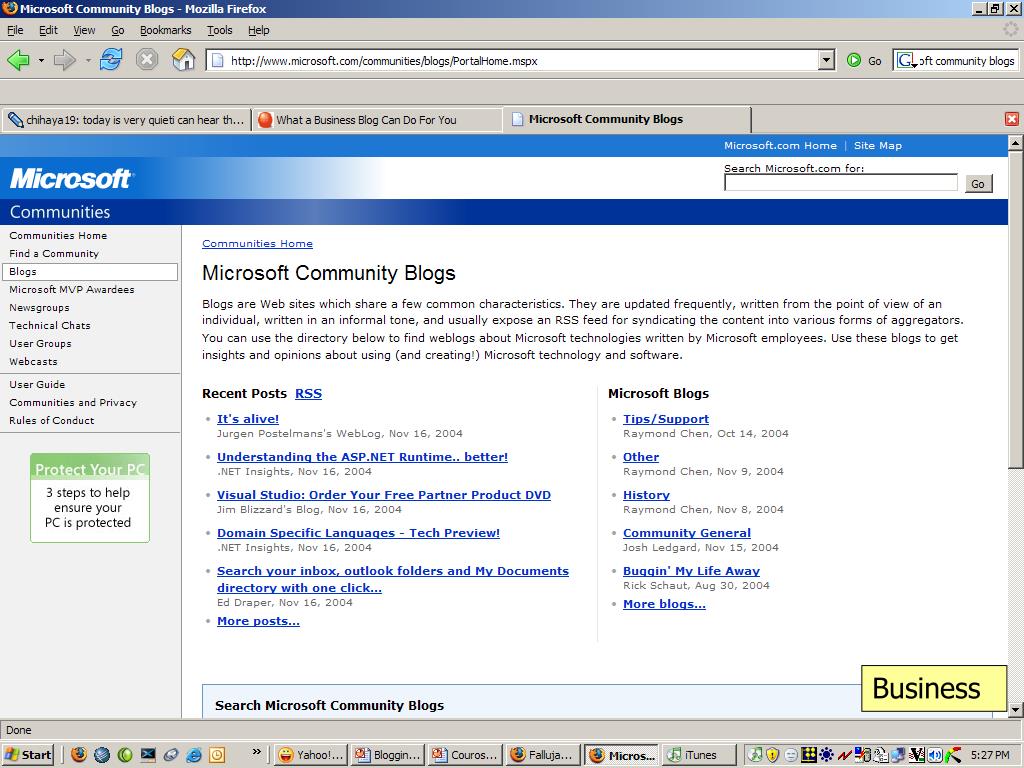The image size is (1024, 768).
Task: Open Technical Chats in the sidebar
Action: click(50, 325)
